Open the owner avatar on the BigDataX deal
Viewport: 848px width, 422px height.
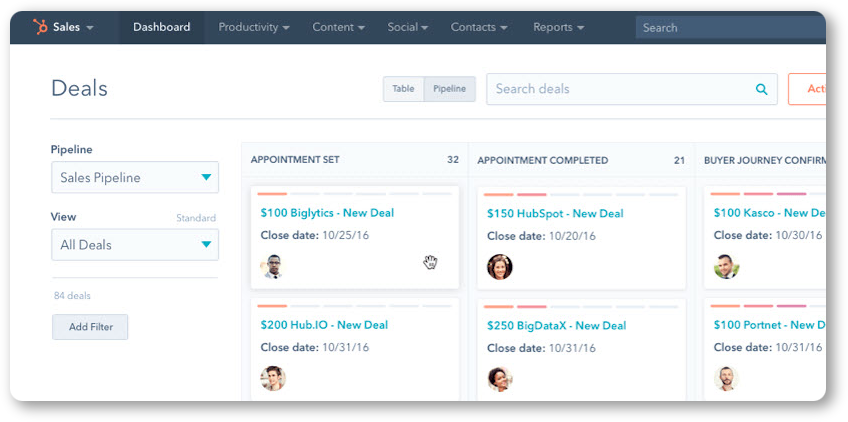[499, 379]
